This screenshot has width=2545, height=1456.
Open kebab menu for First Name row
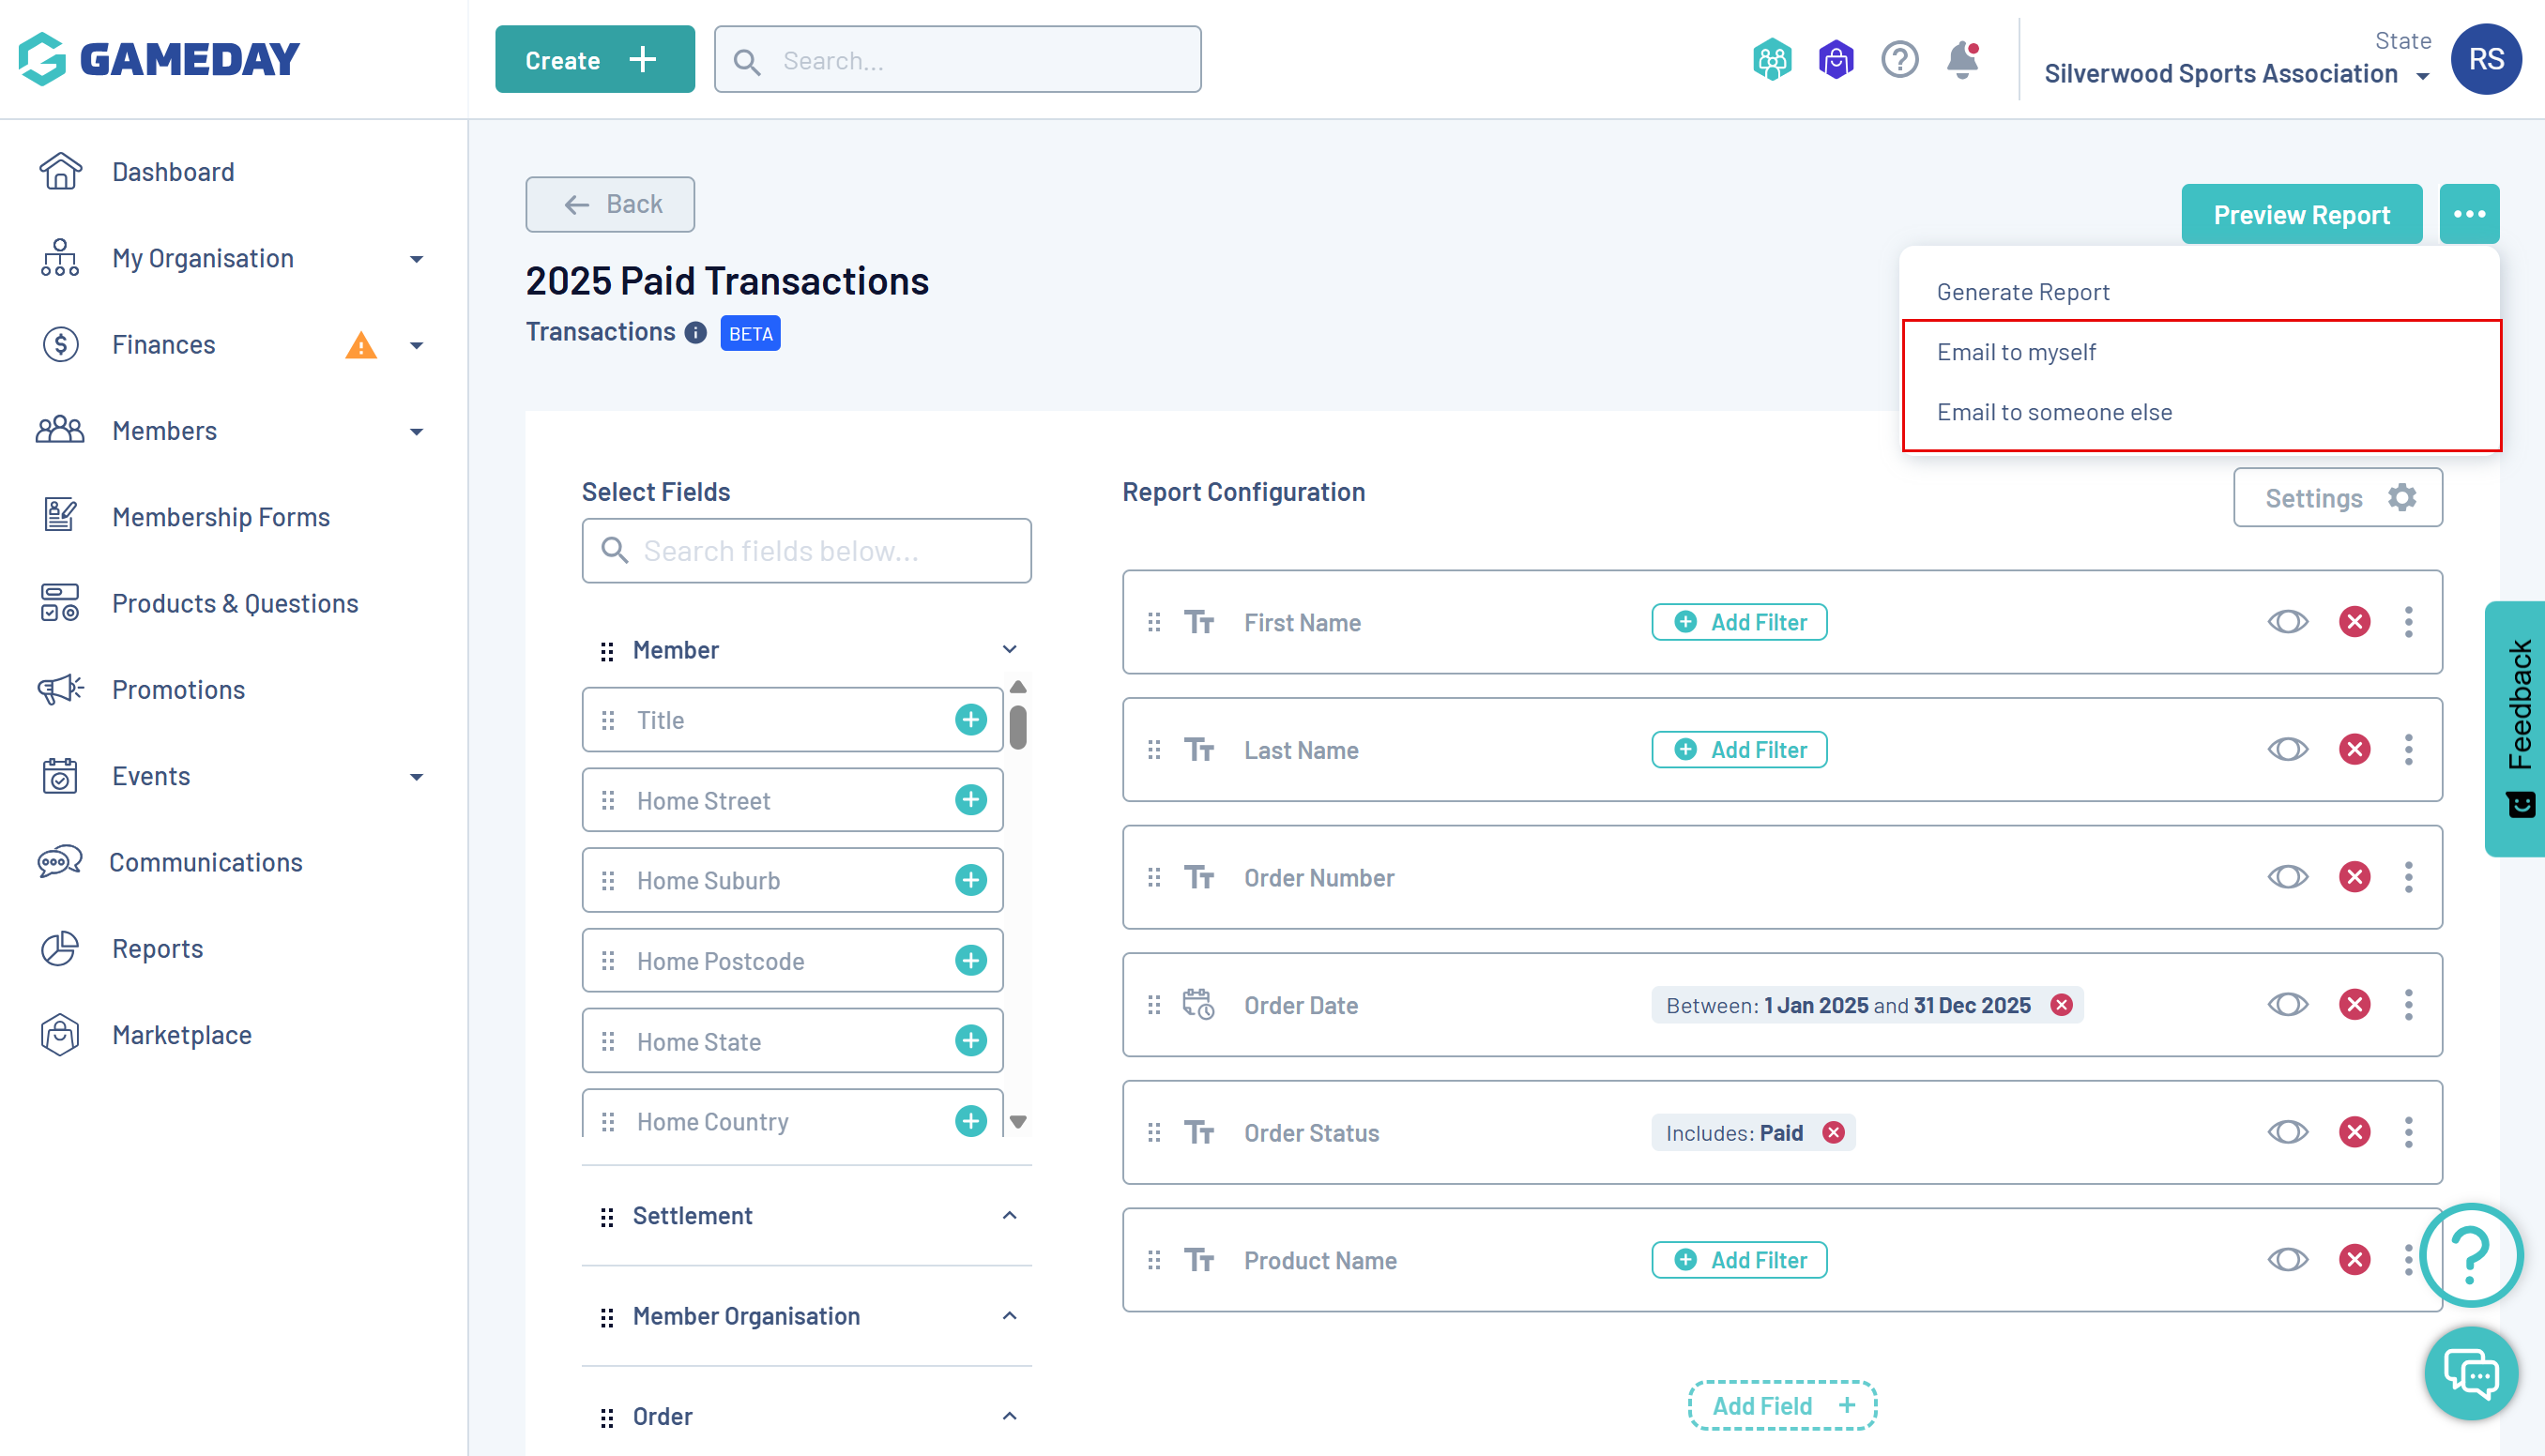tap(2408, 622)
